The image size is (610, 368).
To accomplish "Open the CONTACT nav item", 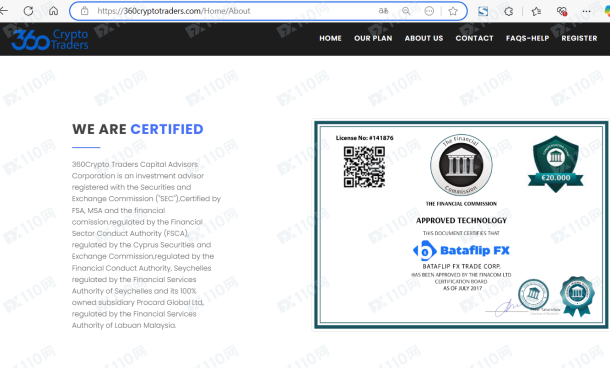I will (474, 38).
